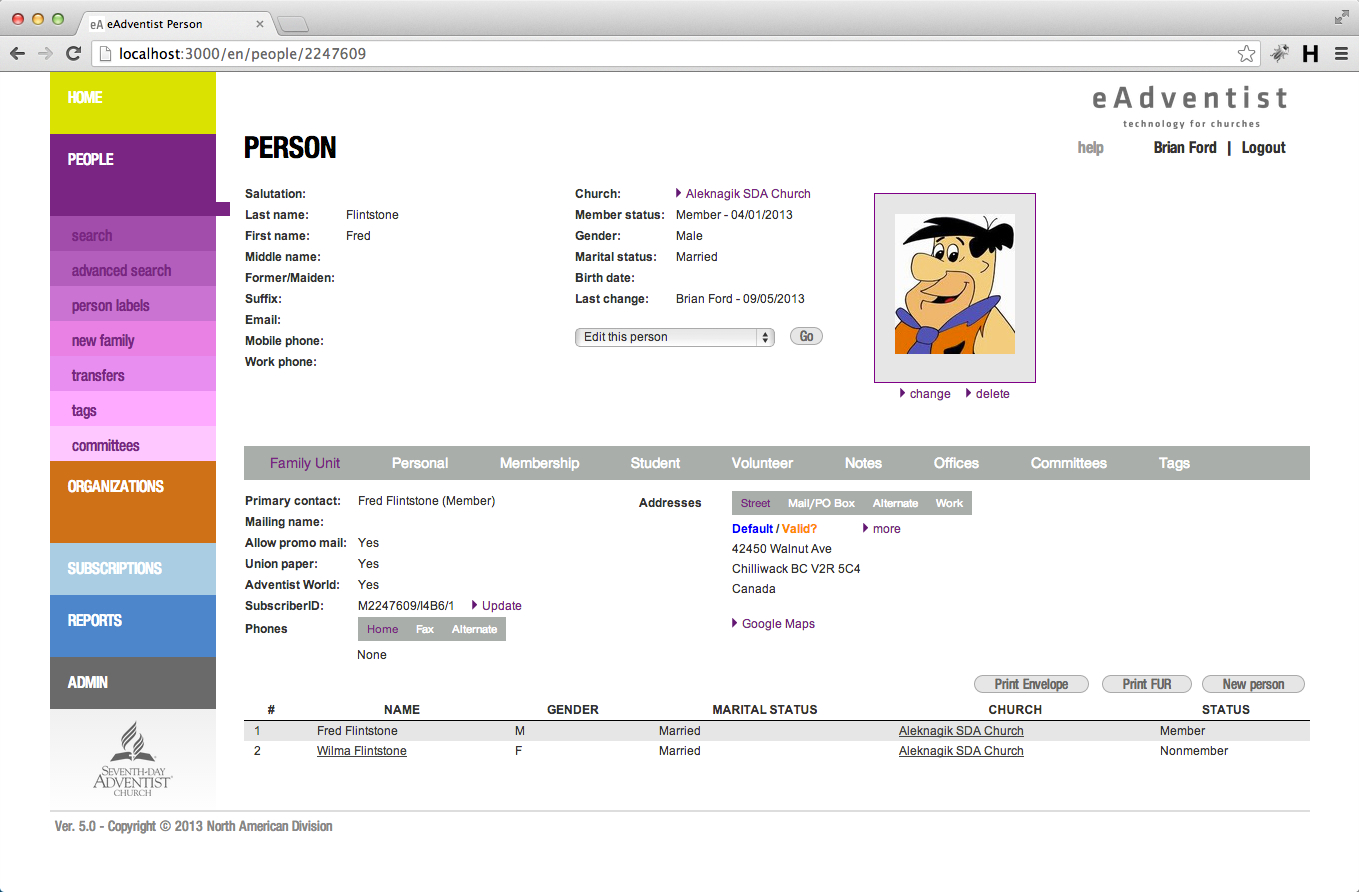Switch to the Family Unit tab
This screenshot has width=1359, height=892.
pyautogui.click(x=305, y=463)
